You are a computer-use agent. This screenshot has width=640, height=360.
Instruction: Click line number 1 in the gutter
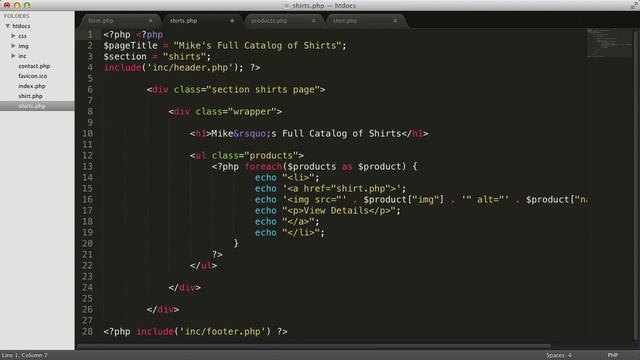pyautogui.click(x=90, y=34)
